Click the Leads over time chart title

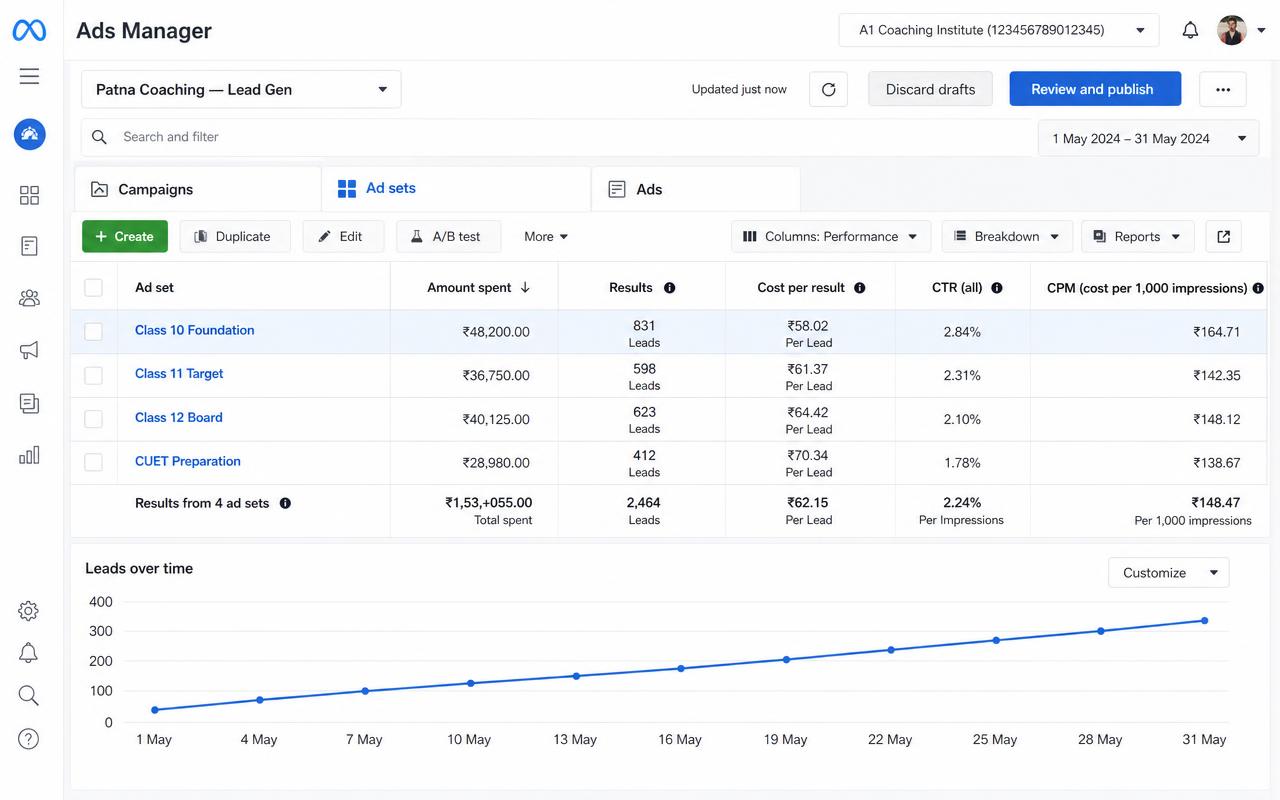(139, 568)
